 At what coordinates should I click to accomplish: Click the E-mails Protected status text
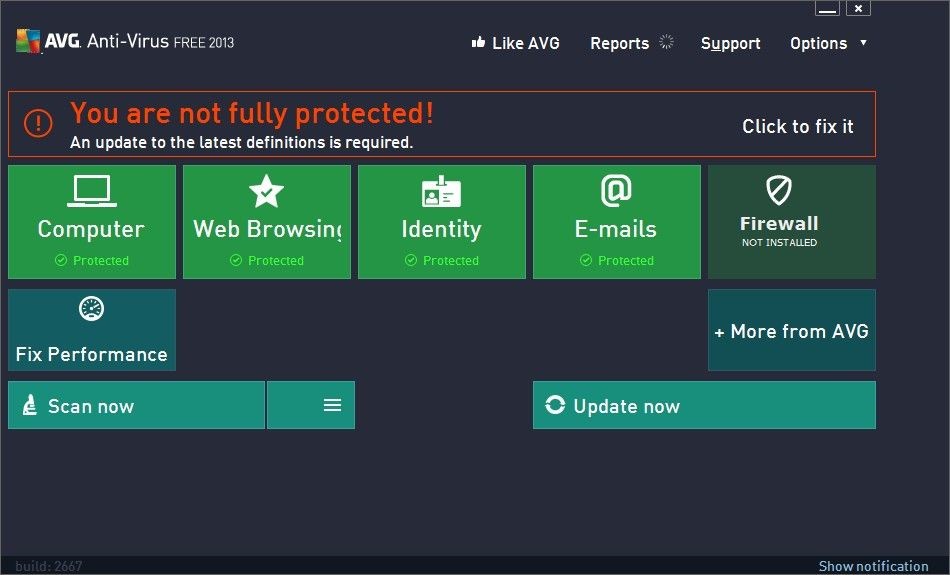coord(625,261)
